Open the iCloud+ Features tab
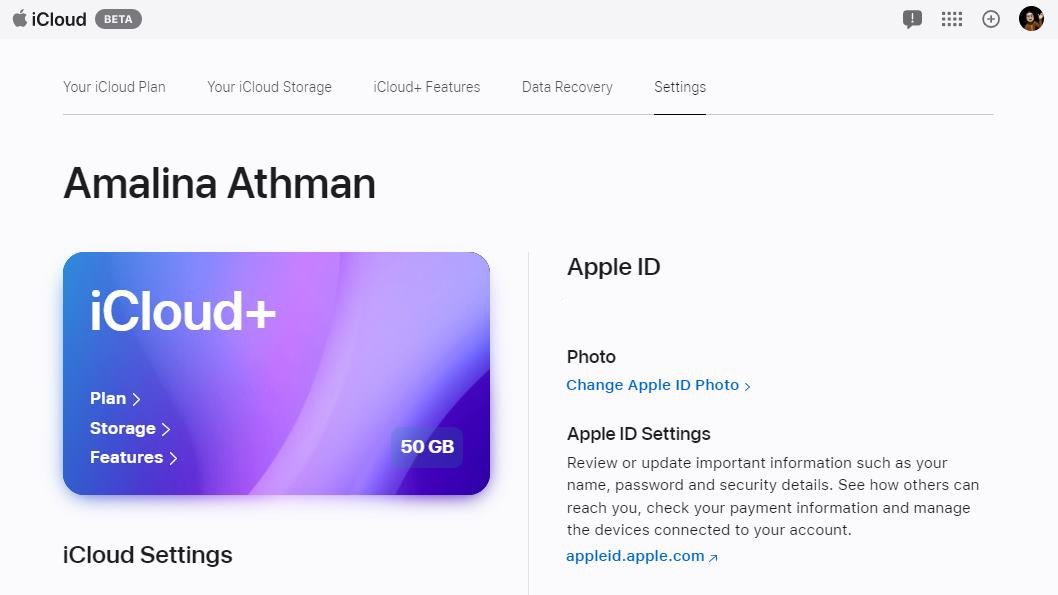The image size is (1058, 595). (x=427, y=87)
